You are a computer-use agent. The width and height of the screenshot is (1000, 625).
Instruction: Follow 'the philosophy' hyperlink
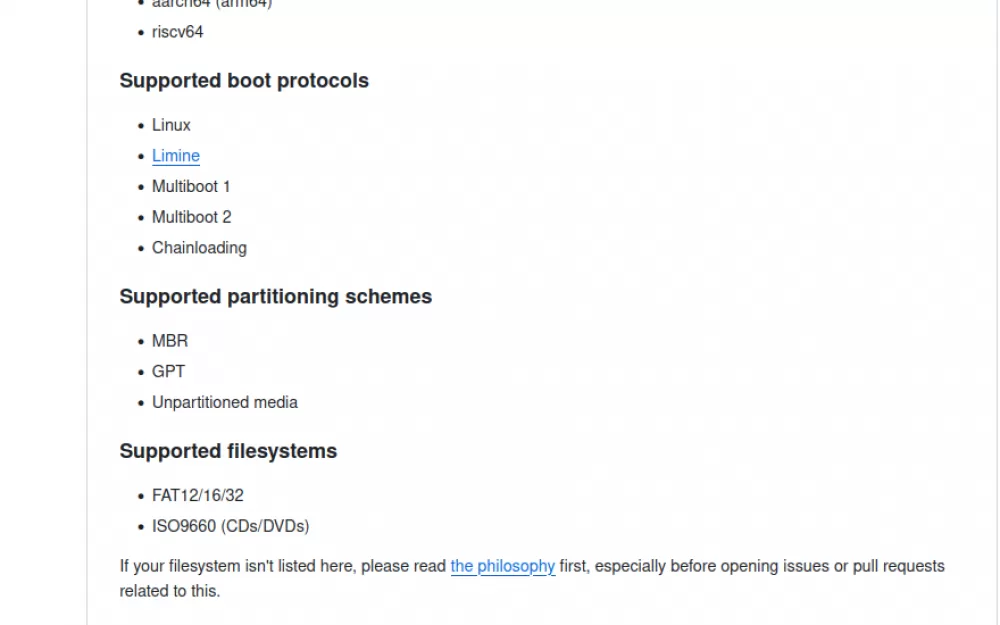[503, 566]
